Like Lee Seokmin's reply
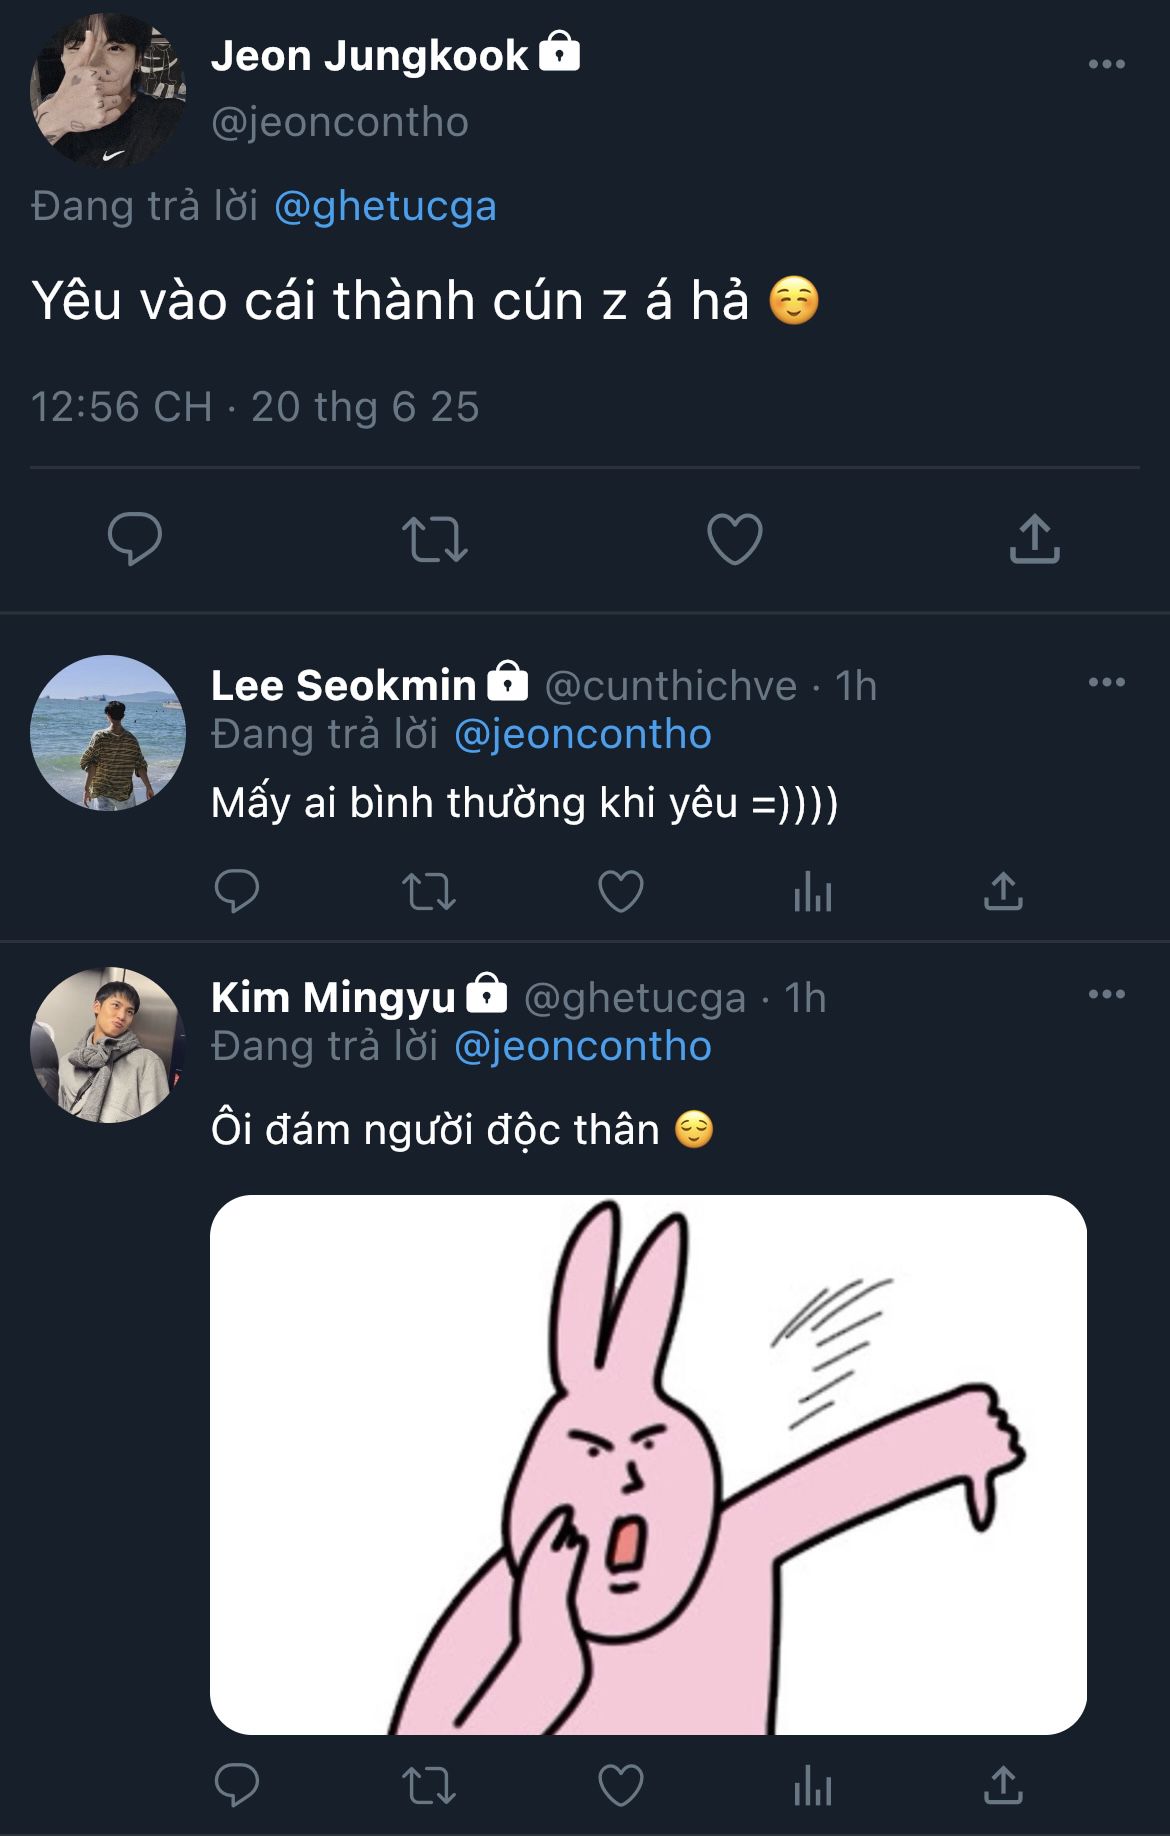 620,891
